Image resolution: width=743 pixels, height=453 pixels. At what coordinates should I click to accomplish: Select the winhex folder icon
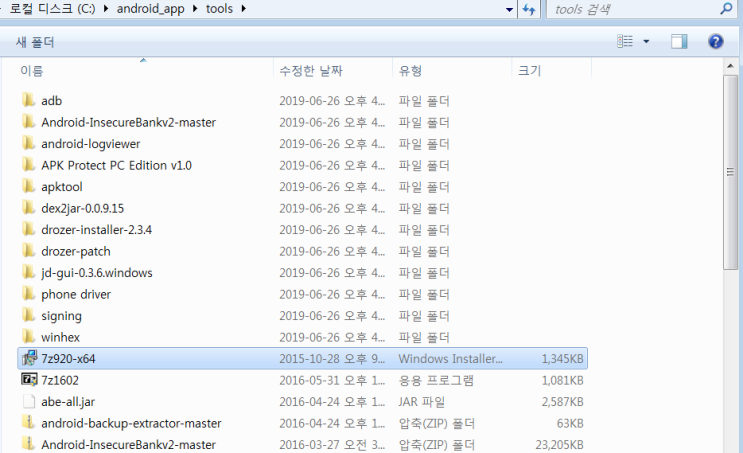click(x=28, y=336)
